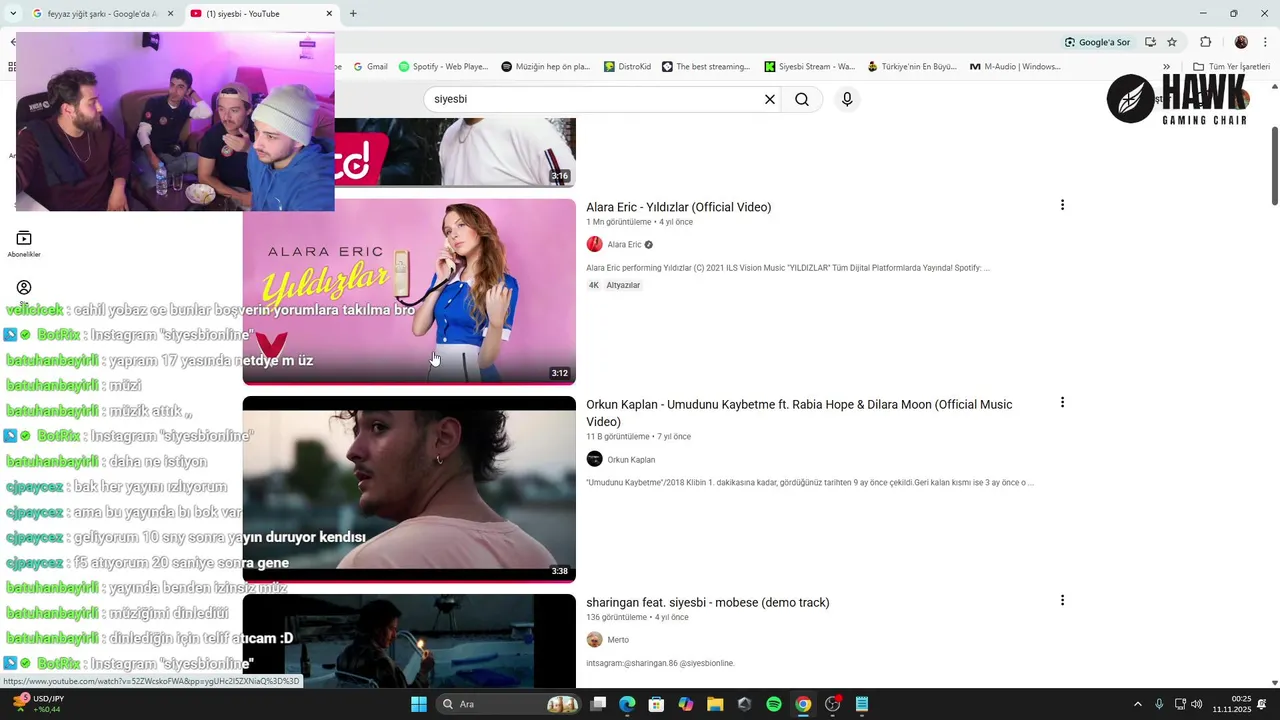Click Google'a Sor button
Viewport: 1280px width, 720px height.
pos(1097,42)
